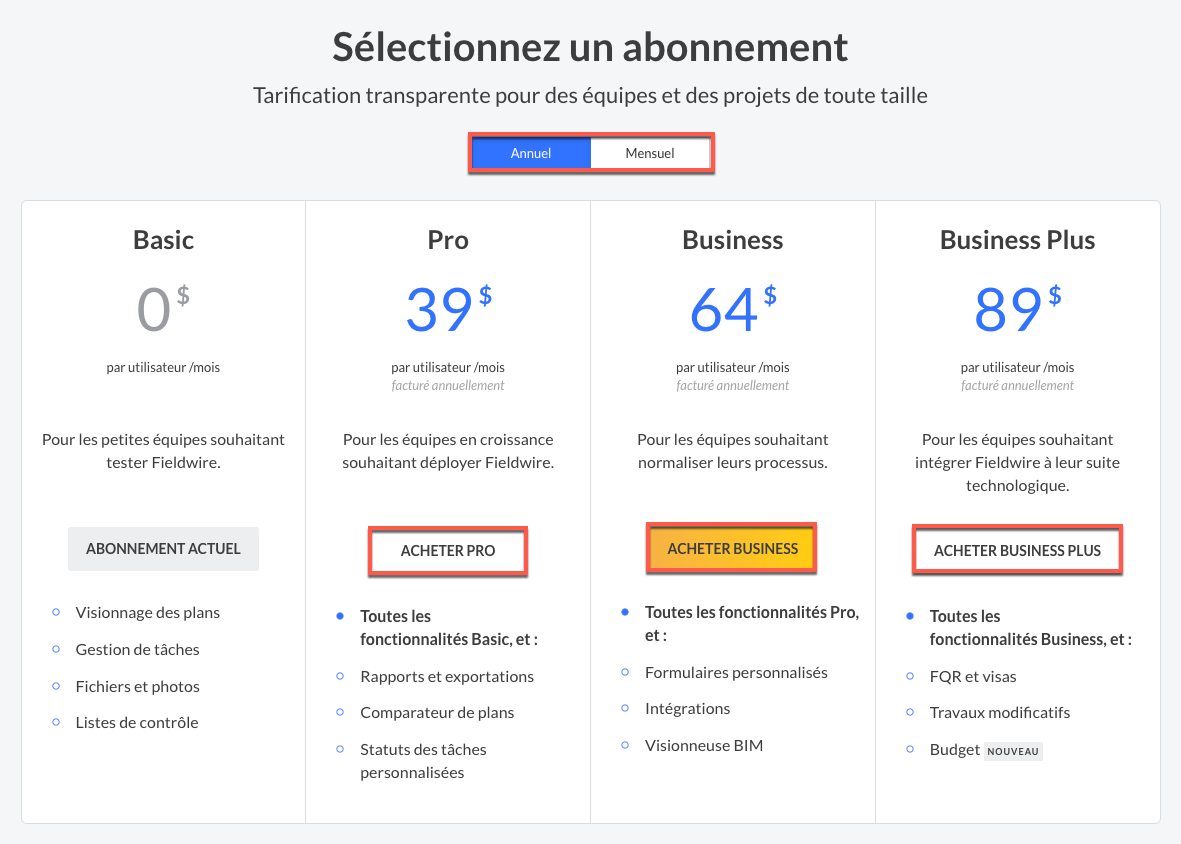Select Acheter Business Plus

point(1017,550)
